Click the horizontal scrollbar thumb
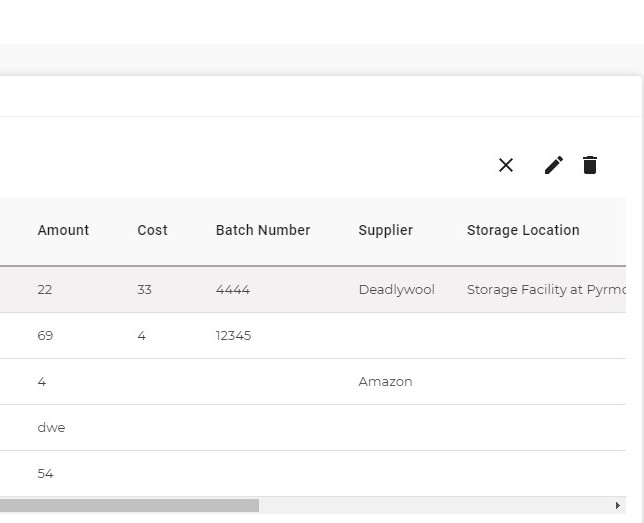Image resolution: width=644 pixels, height=523 pixels. [x=129, y=506]
